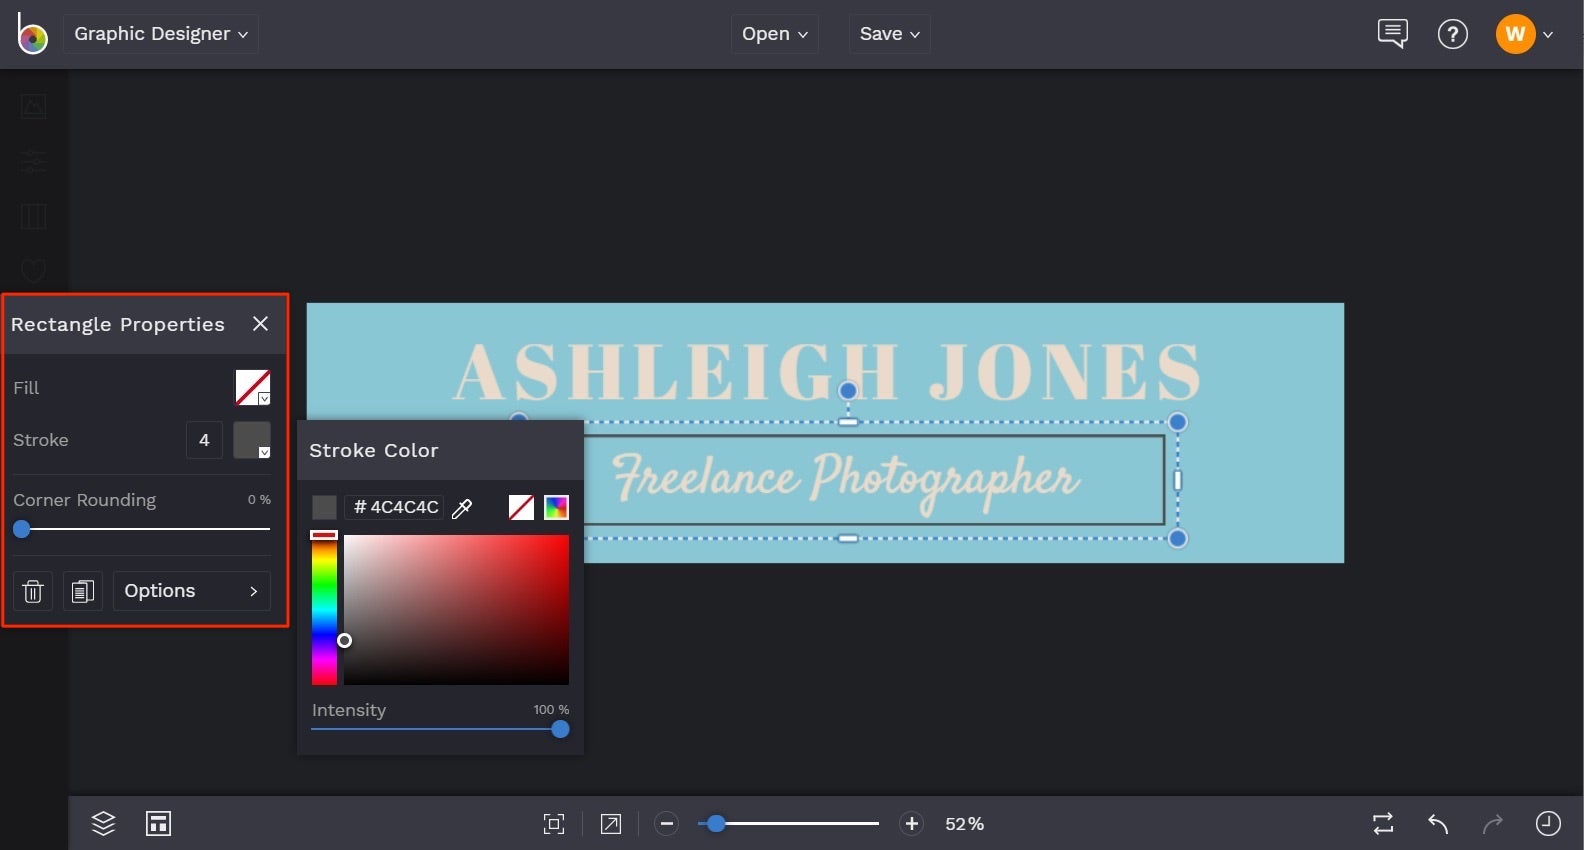Image resolution: width=1584 pixels, height=850 pixels.
Task: Click the Corner Rounding 0 % value
Action: (x=259, y=500)
